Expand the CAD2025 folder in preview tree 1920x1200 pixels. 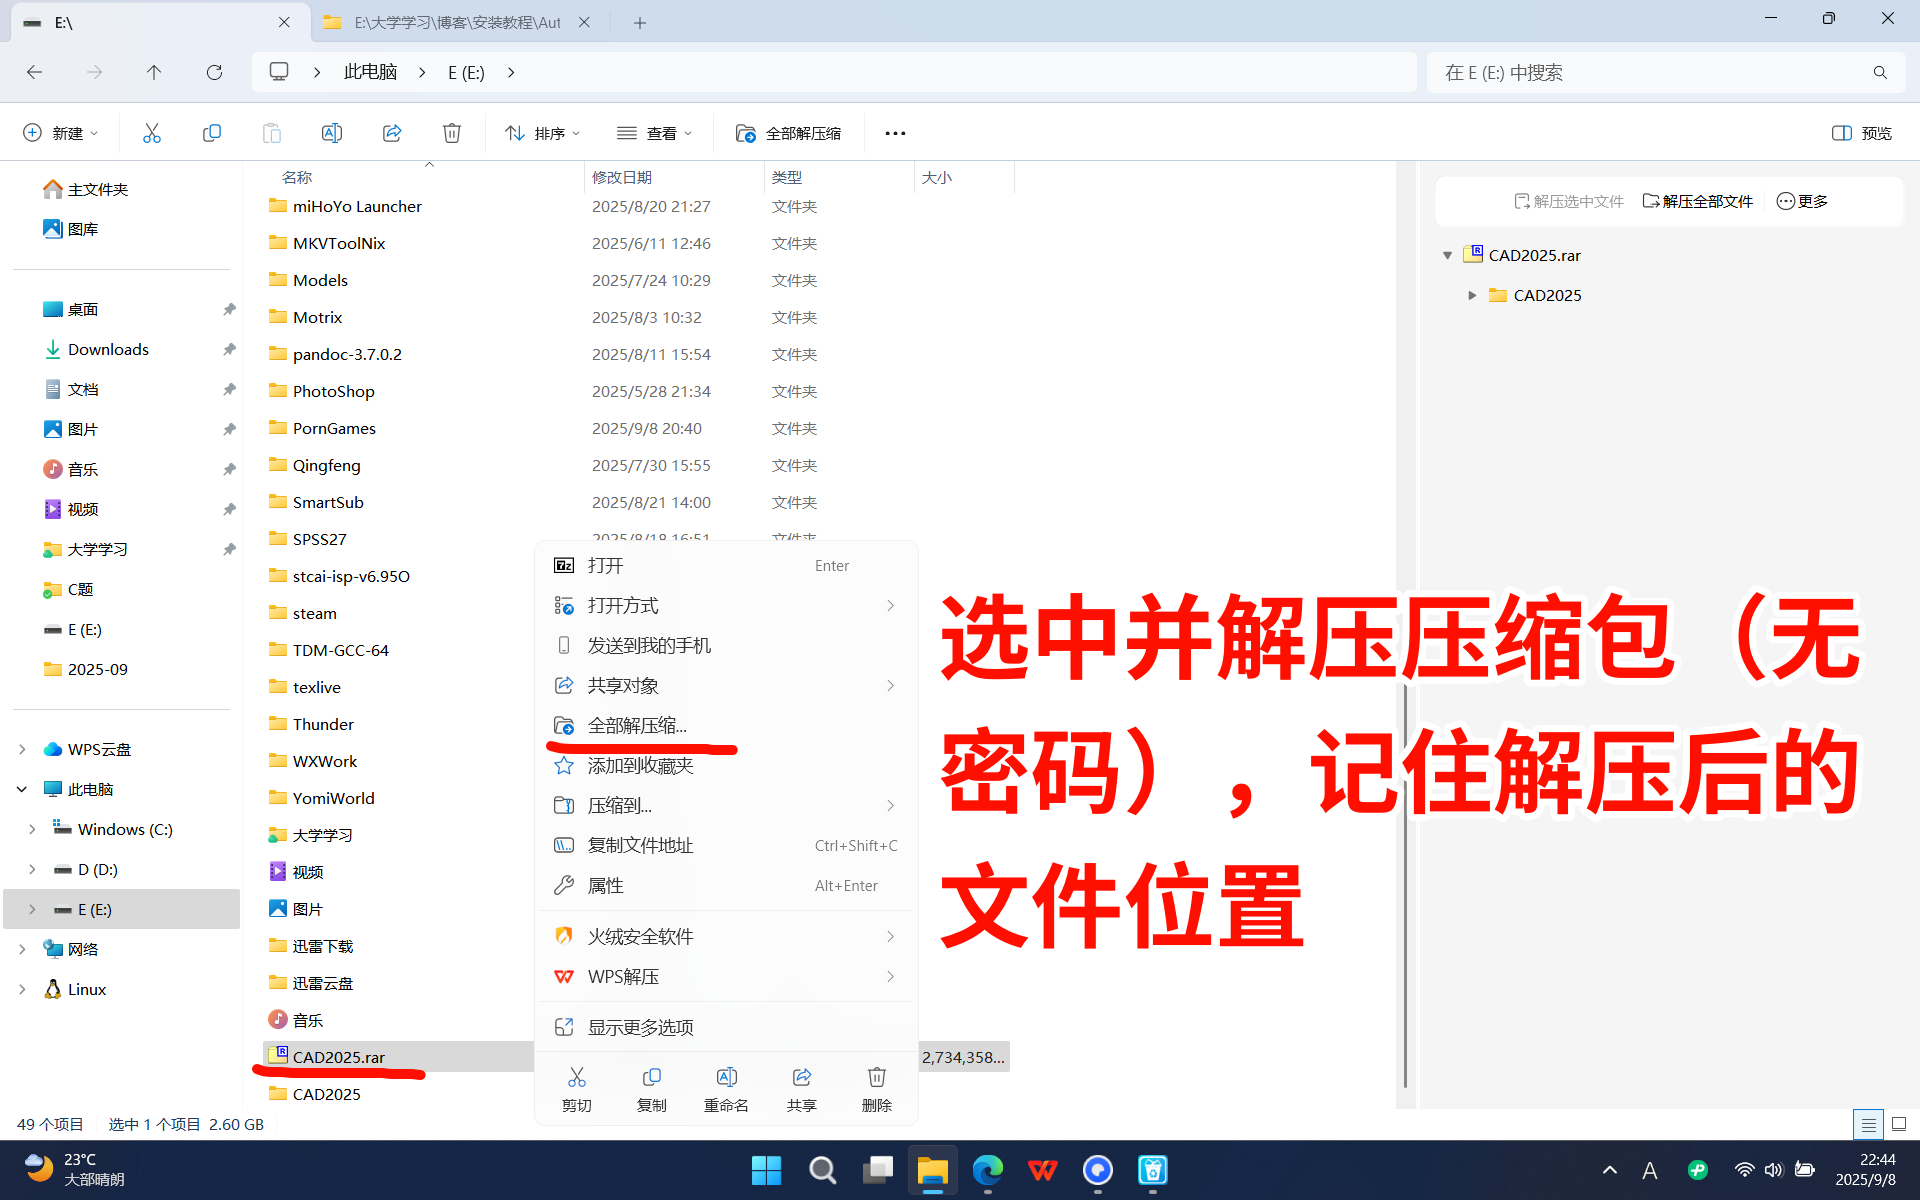(1472, 295)
